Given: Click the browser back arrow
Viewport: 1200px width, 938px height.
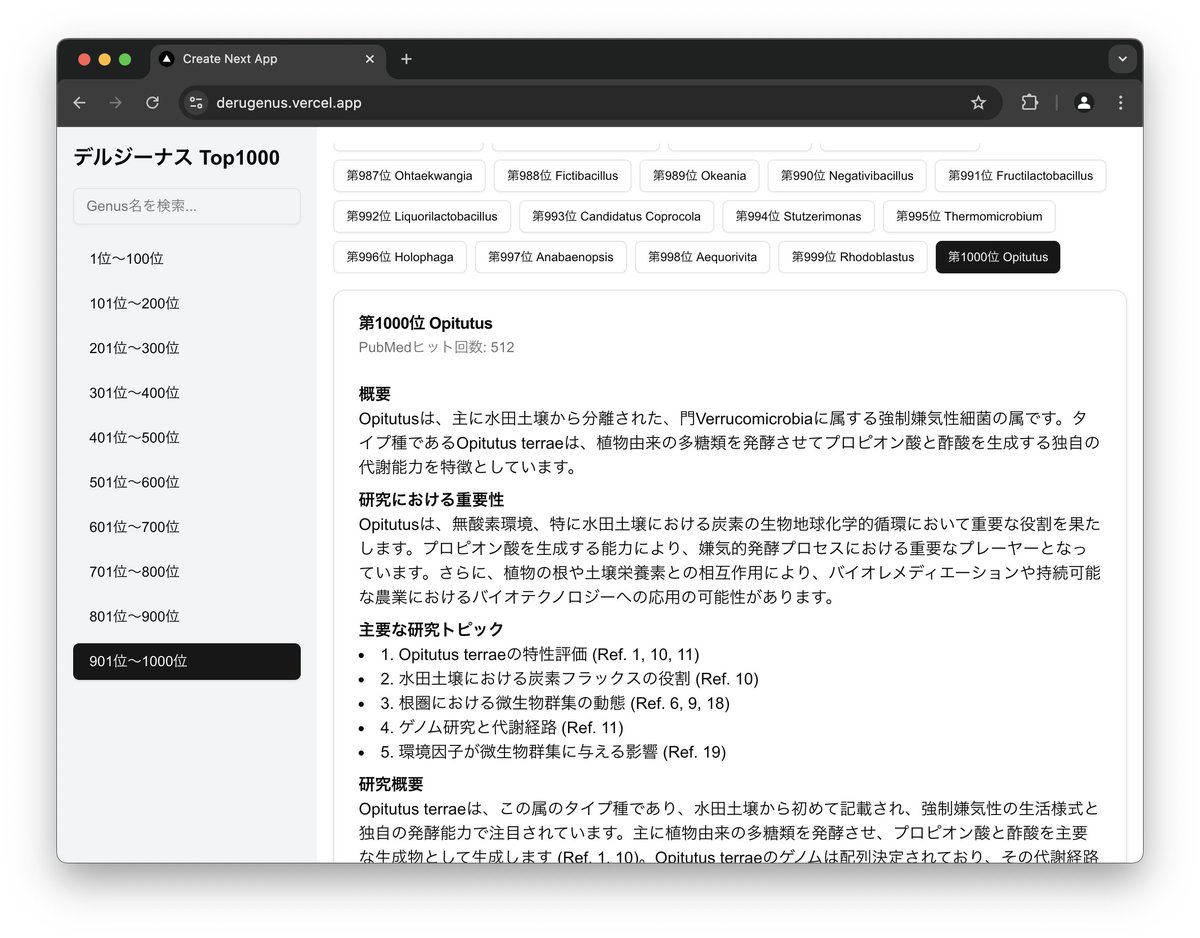Looking at the screenshot, I should point(79,102).
